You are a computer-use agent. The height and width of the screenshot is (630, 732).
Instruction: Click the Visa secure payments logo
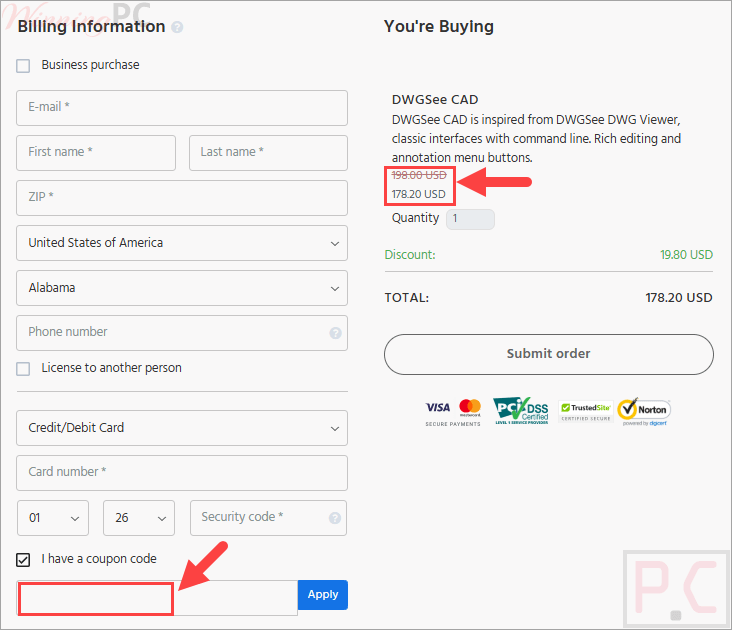438,407
